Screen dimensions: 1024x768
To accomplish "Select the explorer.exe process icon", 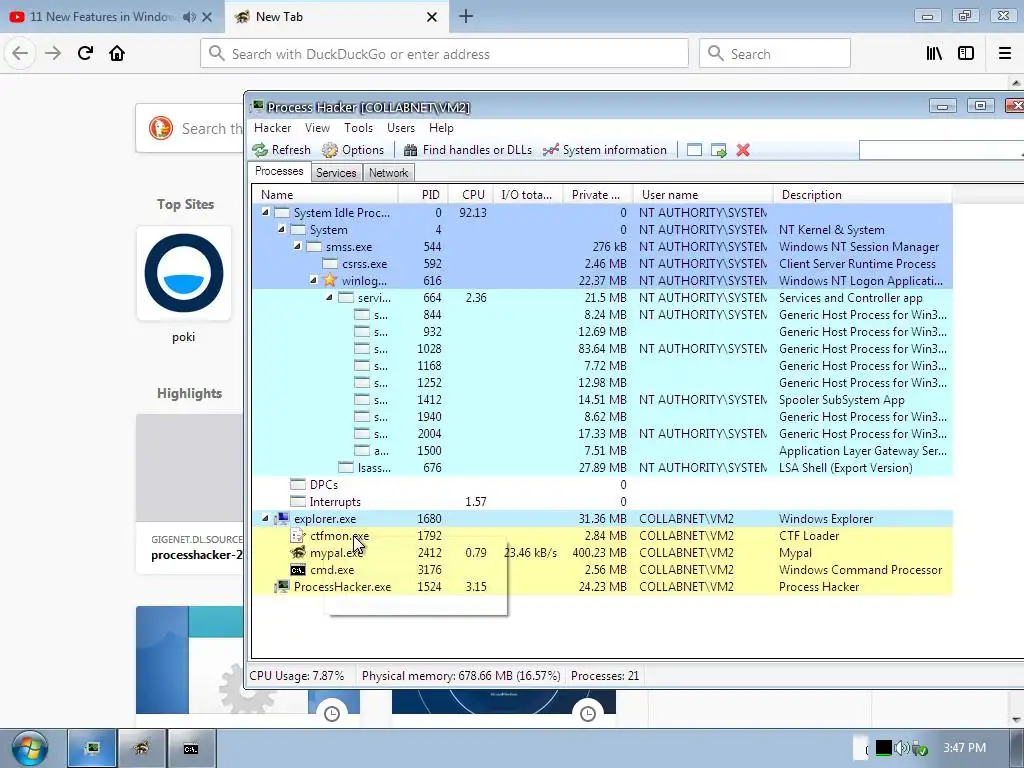I will pyautogui.click(x=282, y=519).
